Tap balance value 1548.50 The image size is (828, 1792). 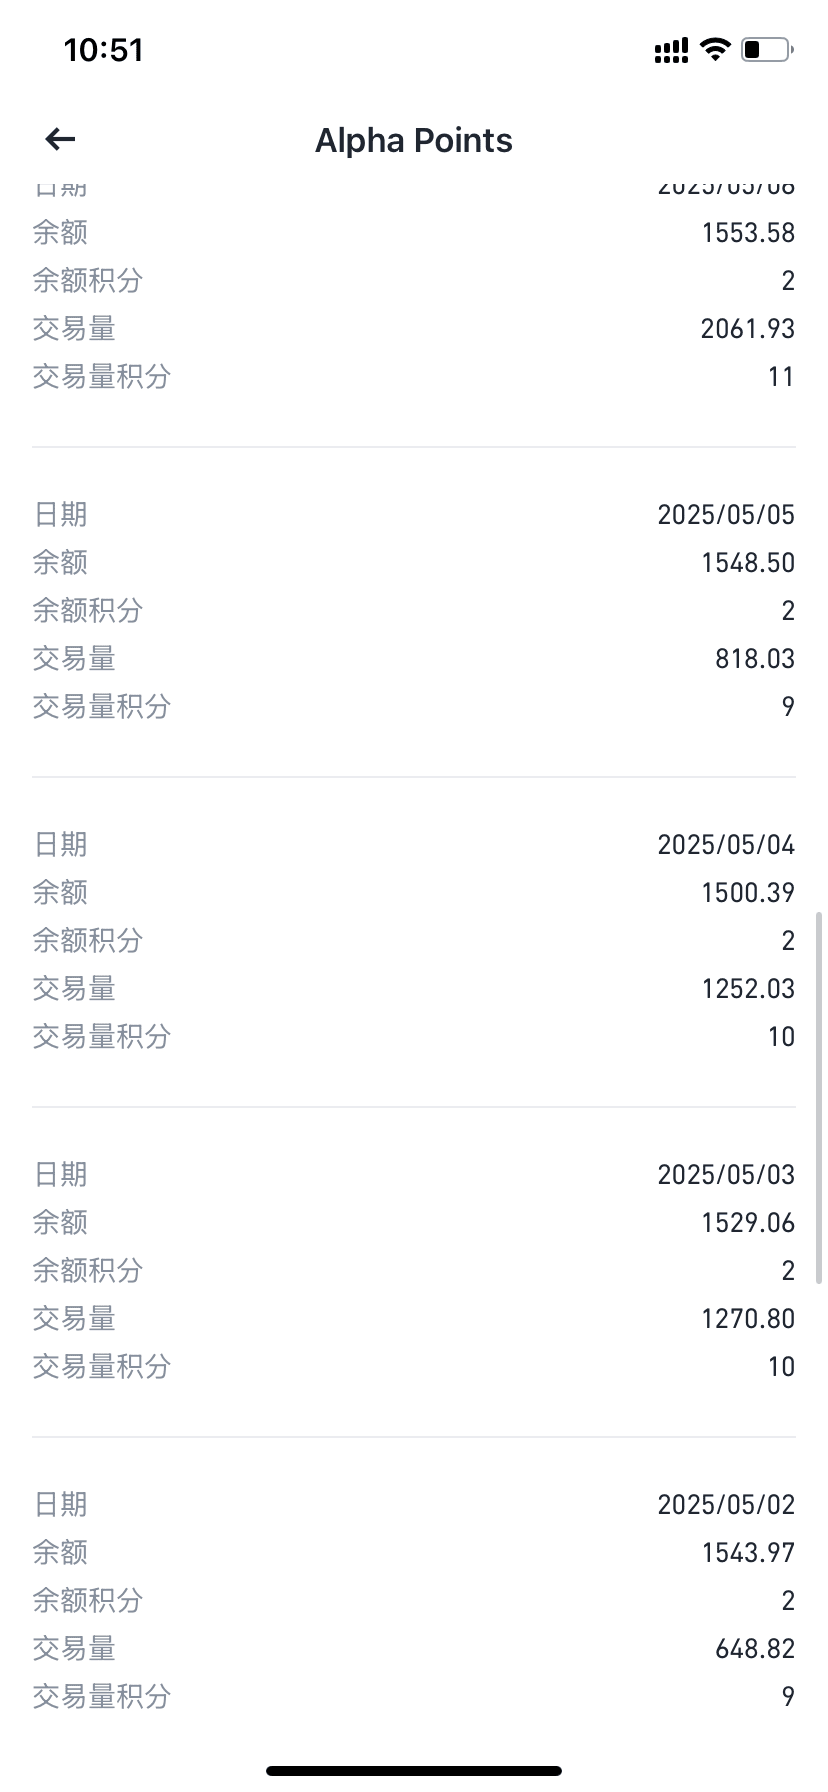[747, 562]
